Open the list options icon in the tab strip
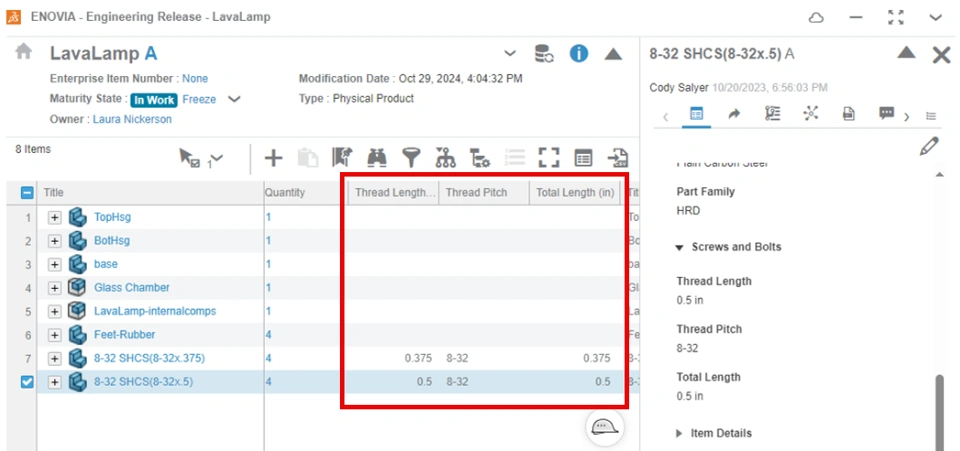Viewport: 960px width, 451px height. pos(931,116)
